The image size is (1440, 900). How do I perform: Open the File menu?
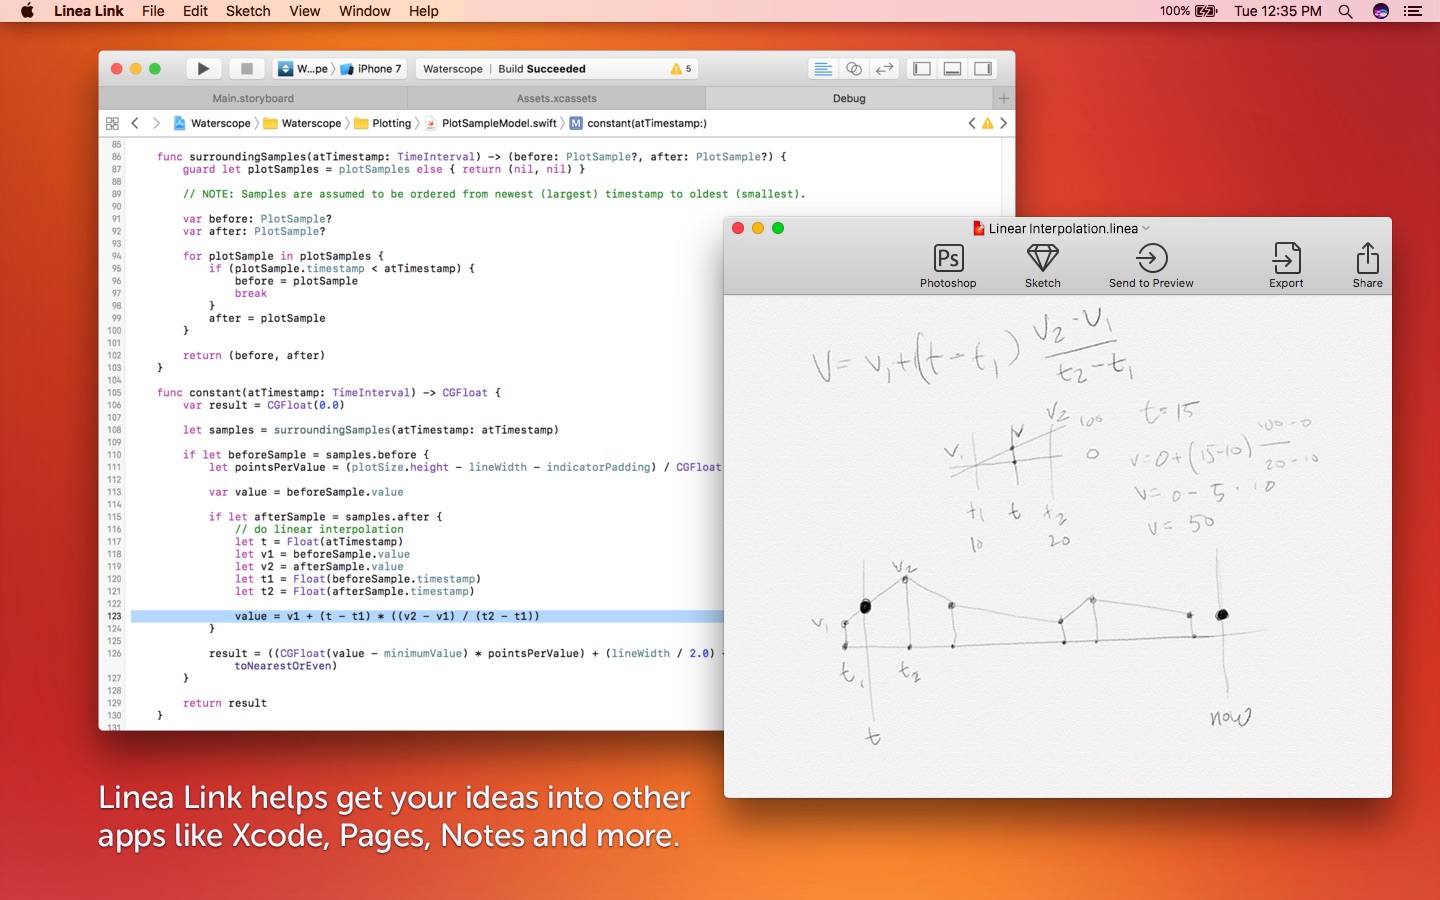(153, 11)
